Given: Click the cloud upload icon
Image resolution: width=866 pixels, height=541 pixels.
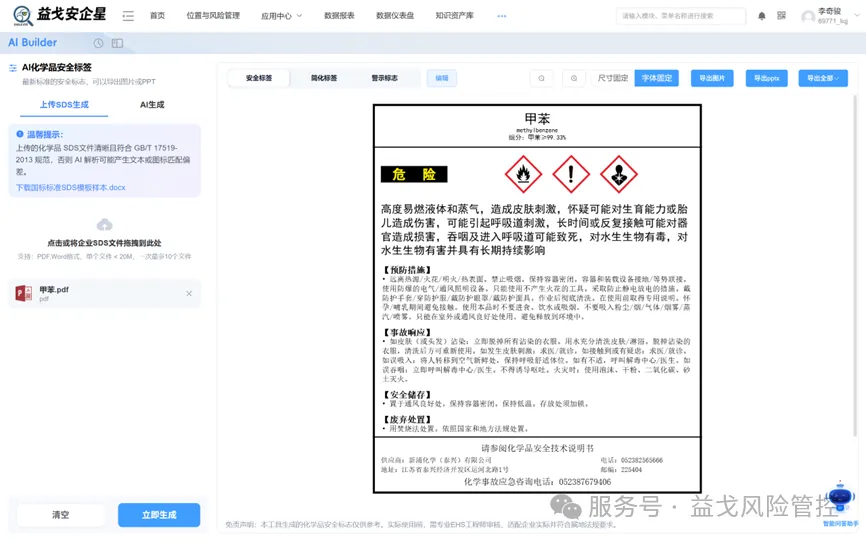Looking at the screenshot, I should (104, 225).
